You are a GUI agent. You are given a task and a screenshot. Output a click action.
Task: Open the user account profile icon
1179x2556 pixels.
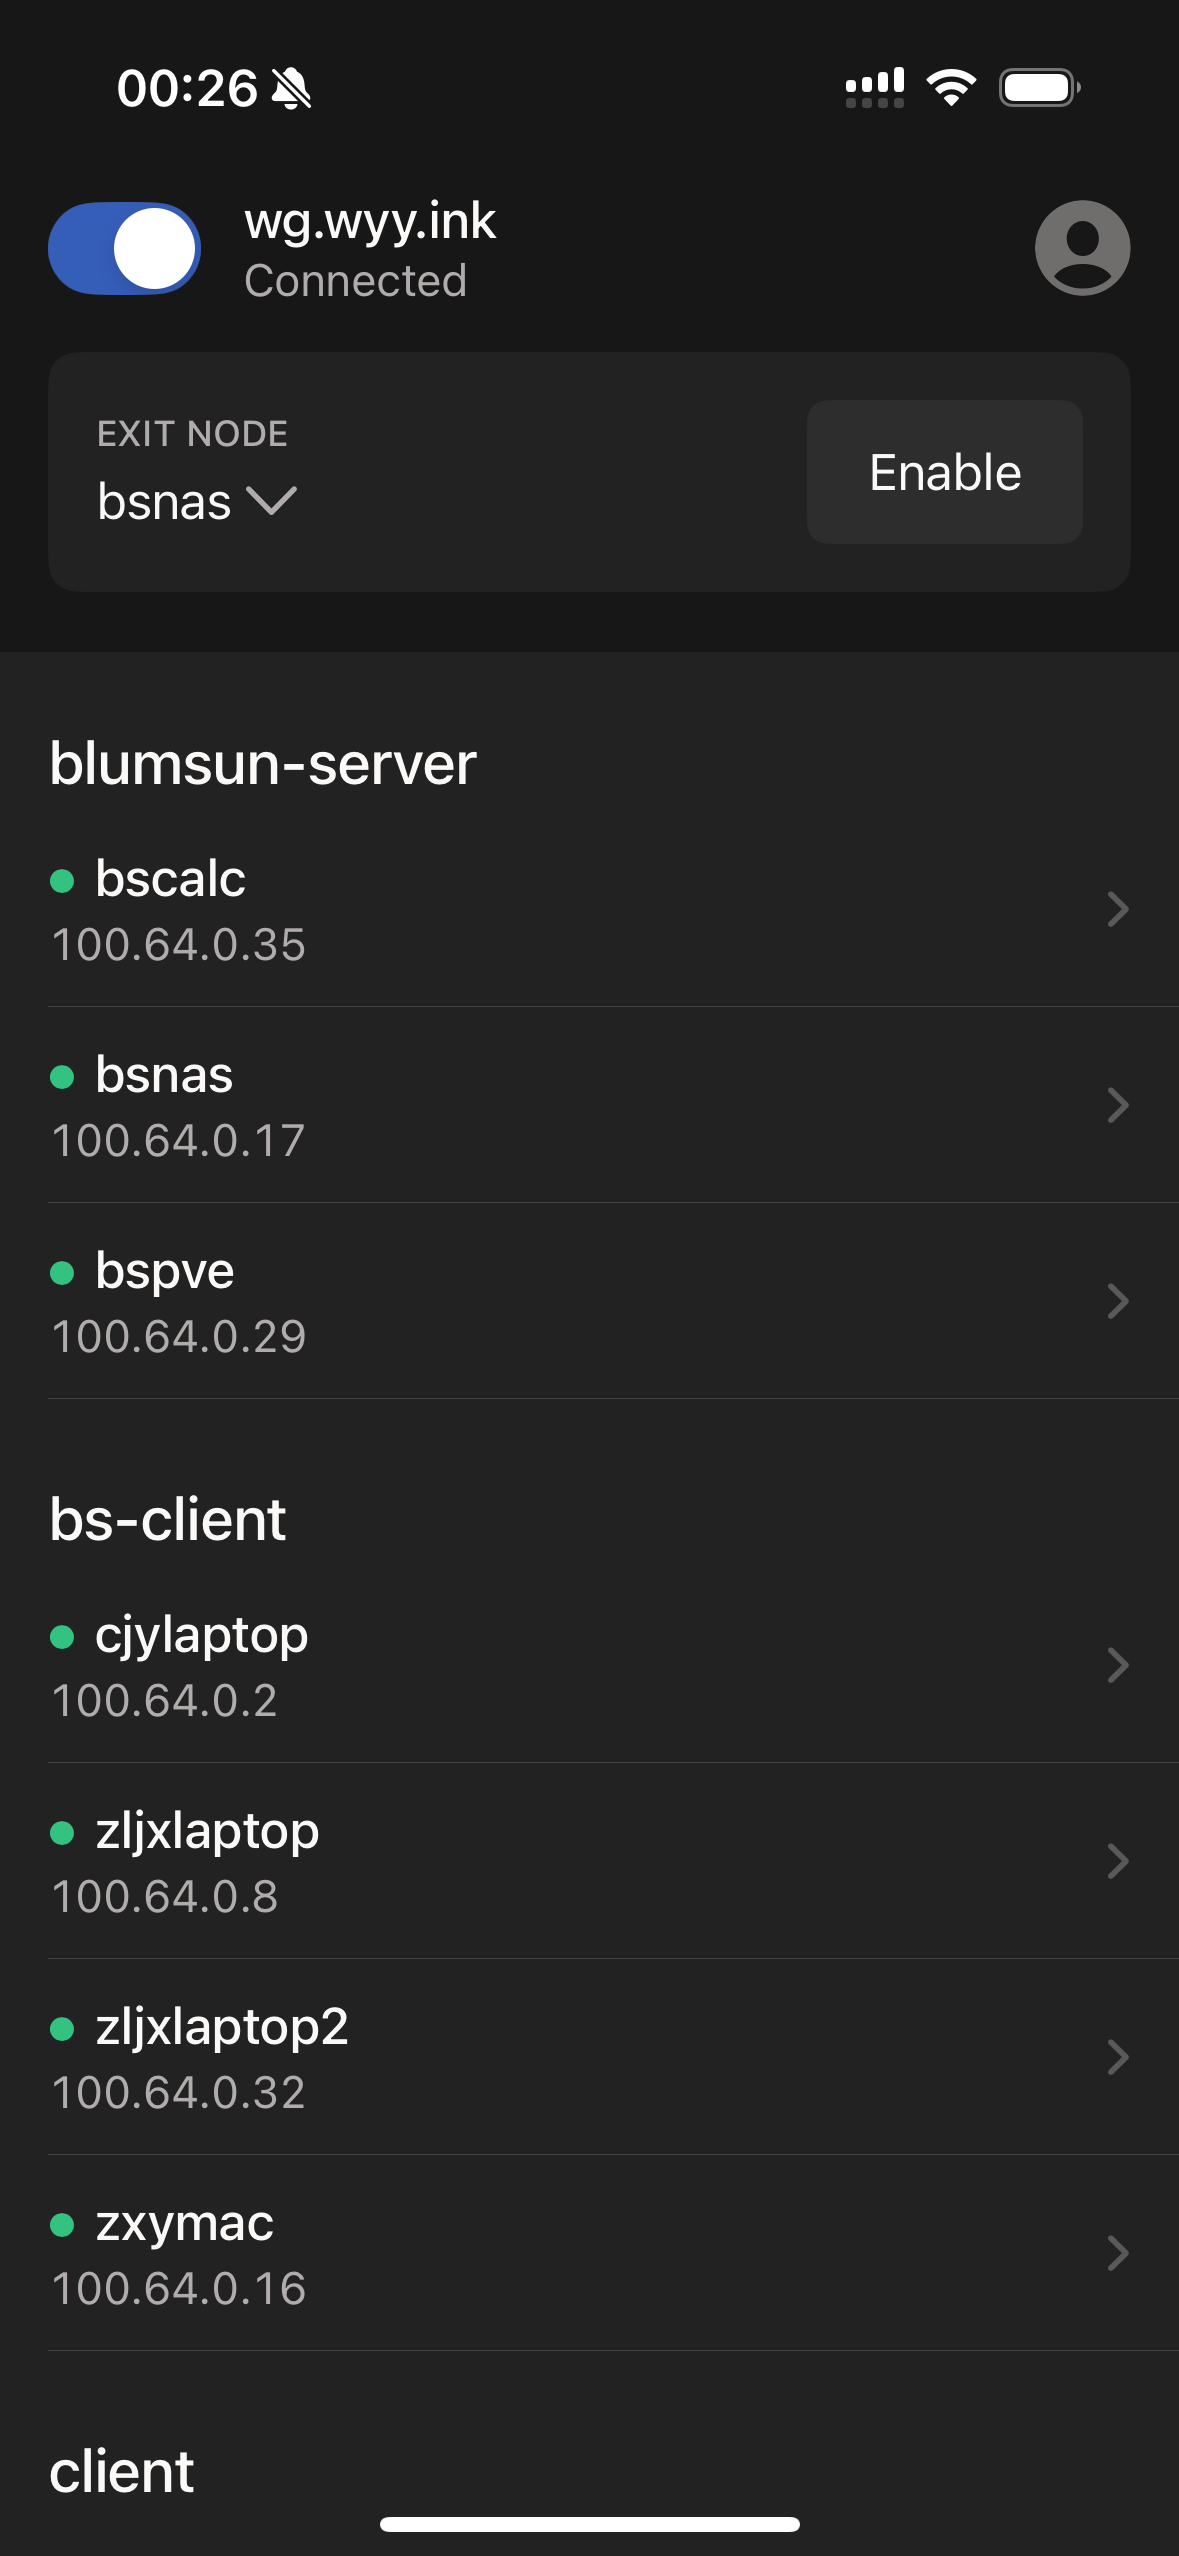click(1082, 248)
